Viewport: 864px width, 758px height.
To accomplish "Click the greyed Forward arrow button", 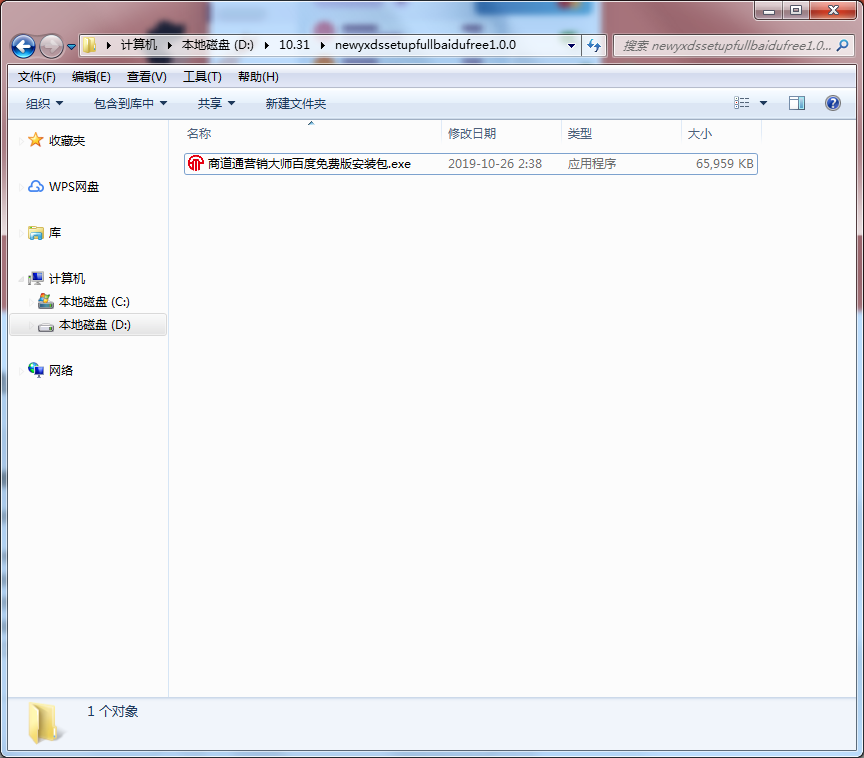I will (52, 46).
